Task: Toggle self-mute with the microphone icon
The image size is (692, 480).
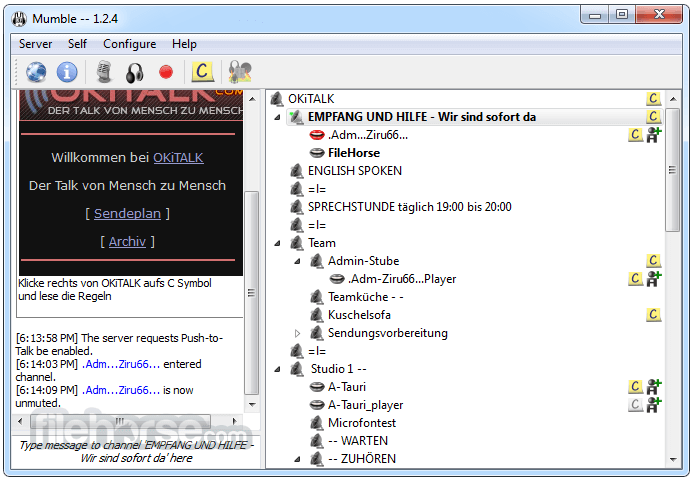Action: tap(104, 72)
